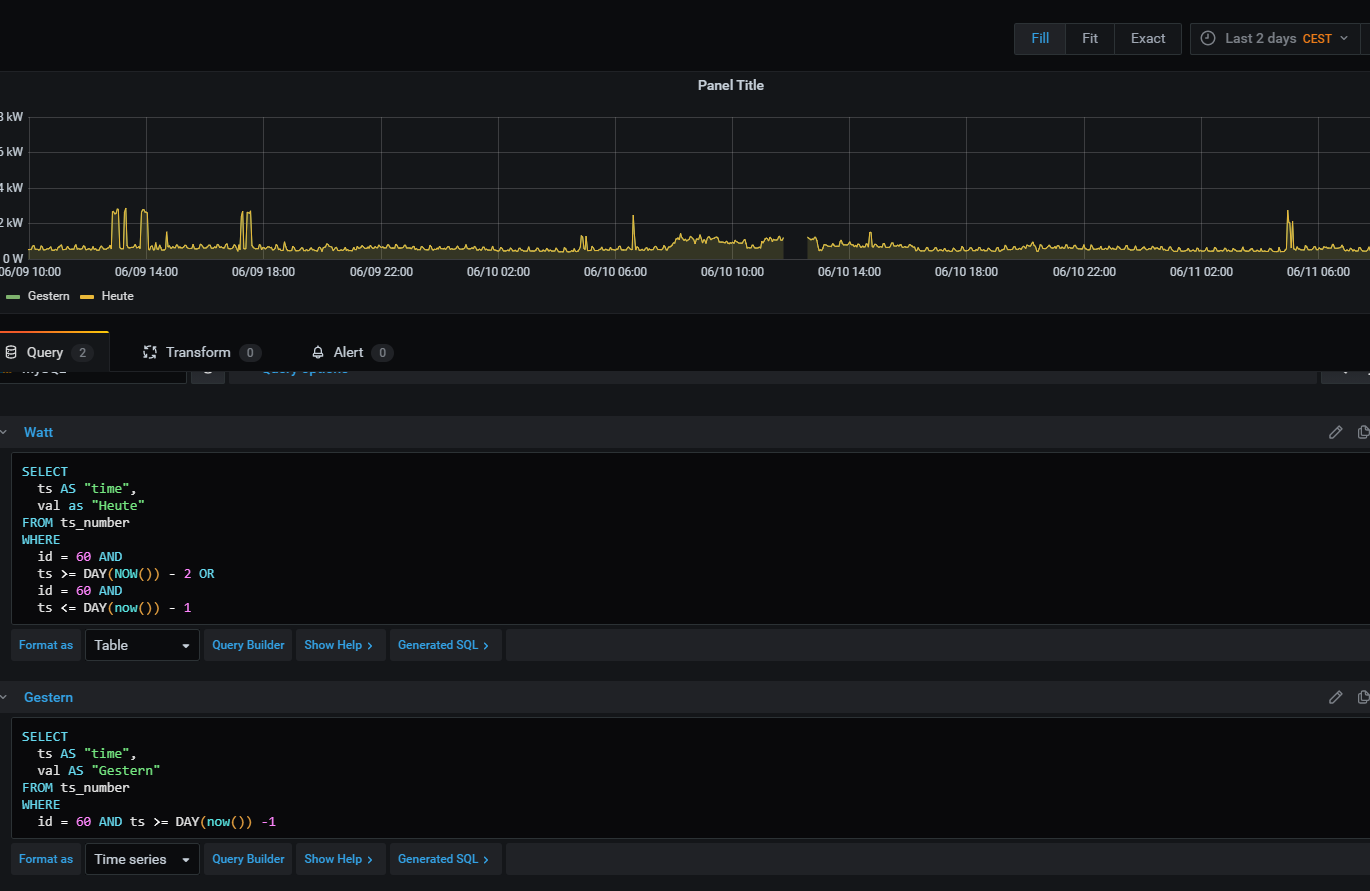1370x891 pixels.
Task: Open Query Builder for Watt query
Action: (248, 645)
